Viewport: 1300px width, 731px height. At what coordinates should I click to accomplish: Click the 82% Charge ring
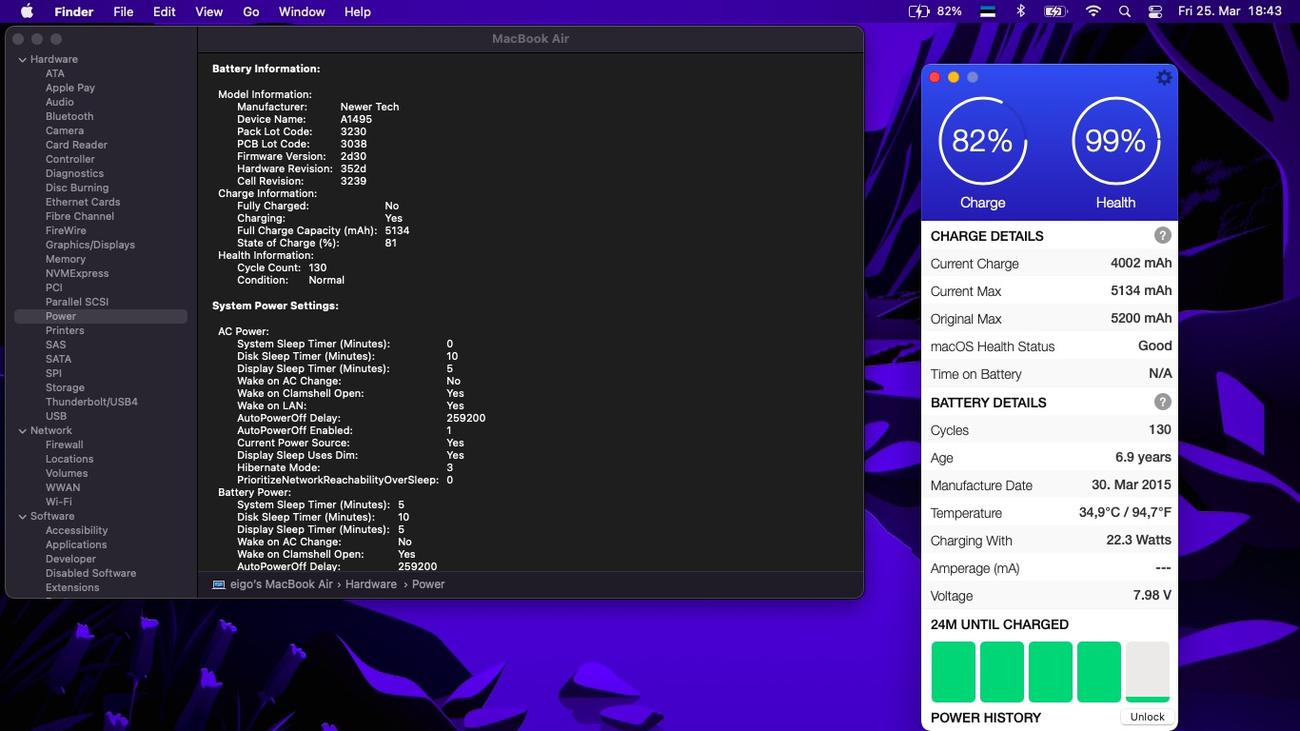pyautogui.click(x=982, y=141)
